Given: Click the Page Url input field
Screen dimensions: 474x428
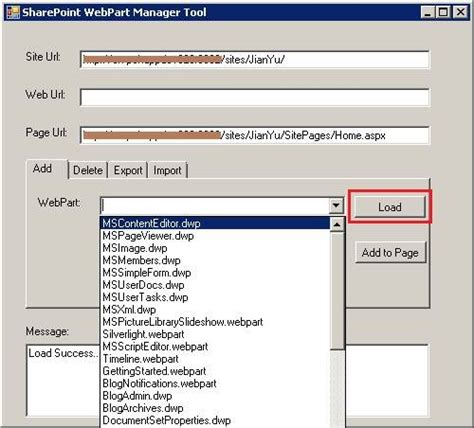Looking at the screenshot, I should tap(255, 135).
